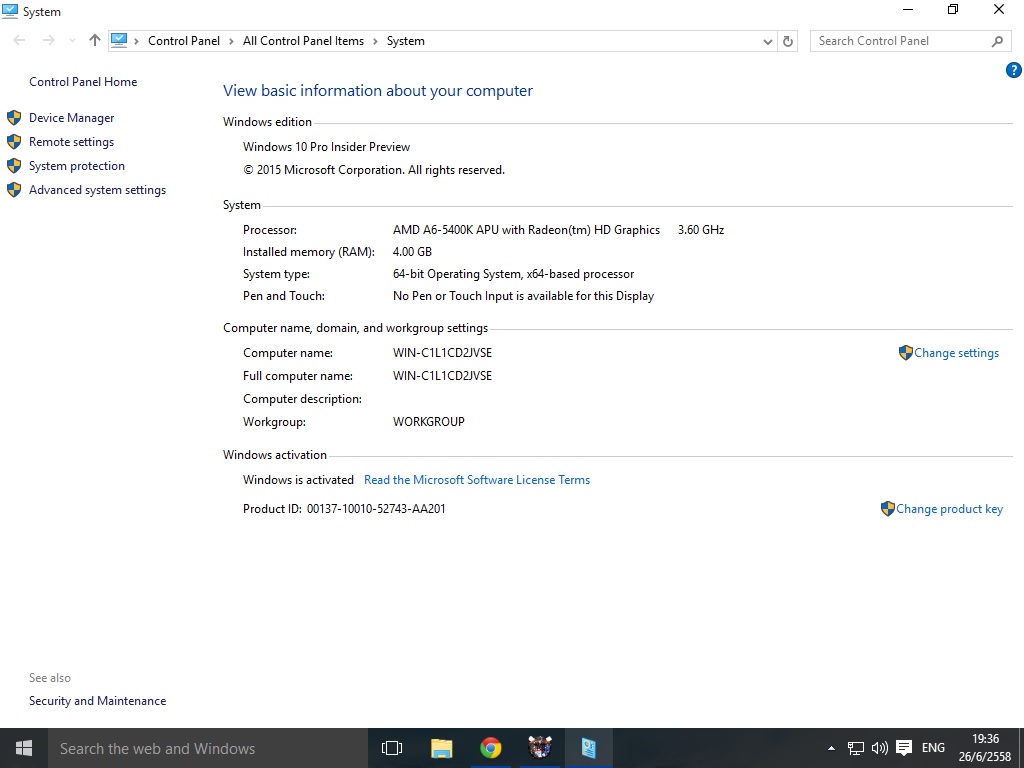Click the computer icon in address bar
The width and height of the screenshot is (1024, 768).
pyautogui.click(x=119, y=40)
